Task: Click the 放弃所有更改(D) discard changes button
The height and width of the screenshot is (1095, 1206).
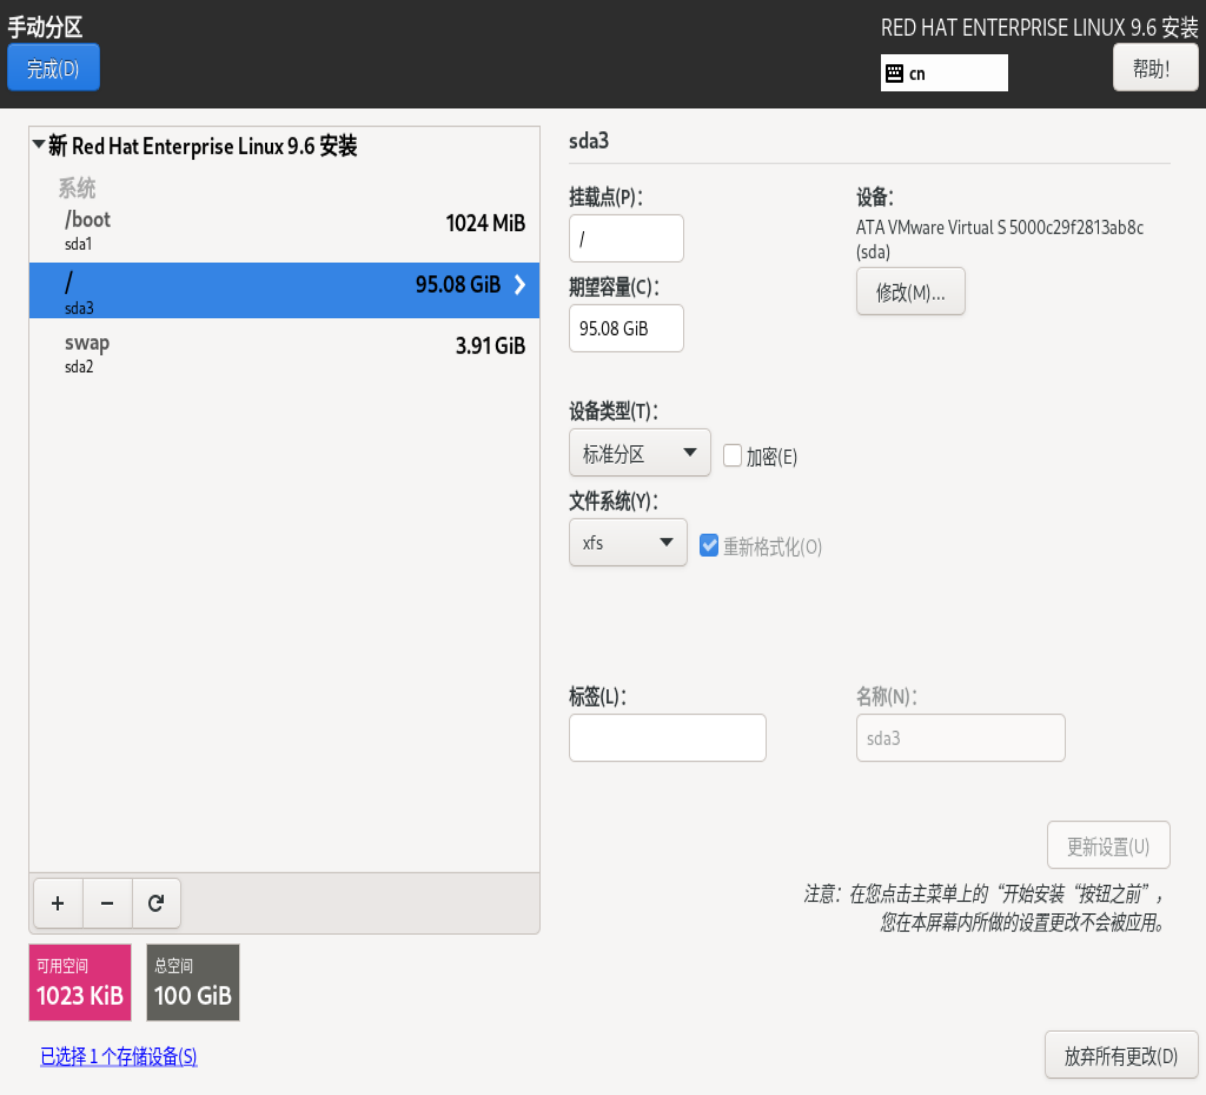Action: point(1121,1055)
